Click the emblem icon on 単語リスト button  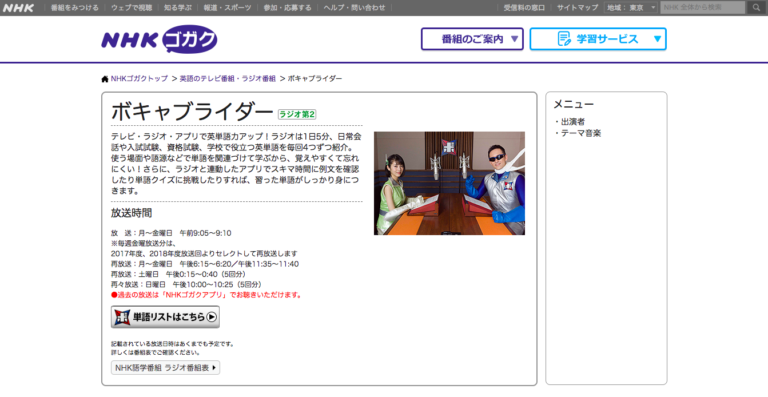click(122, 317)
